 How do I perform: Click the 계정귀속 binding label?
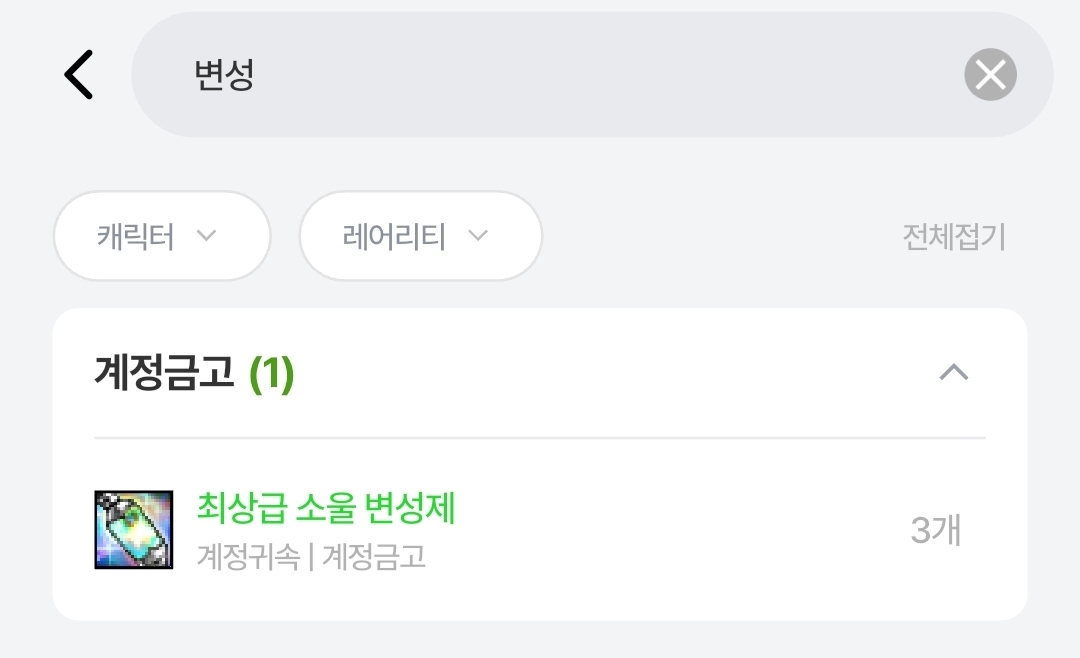coord(248,557)
